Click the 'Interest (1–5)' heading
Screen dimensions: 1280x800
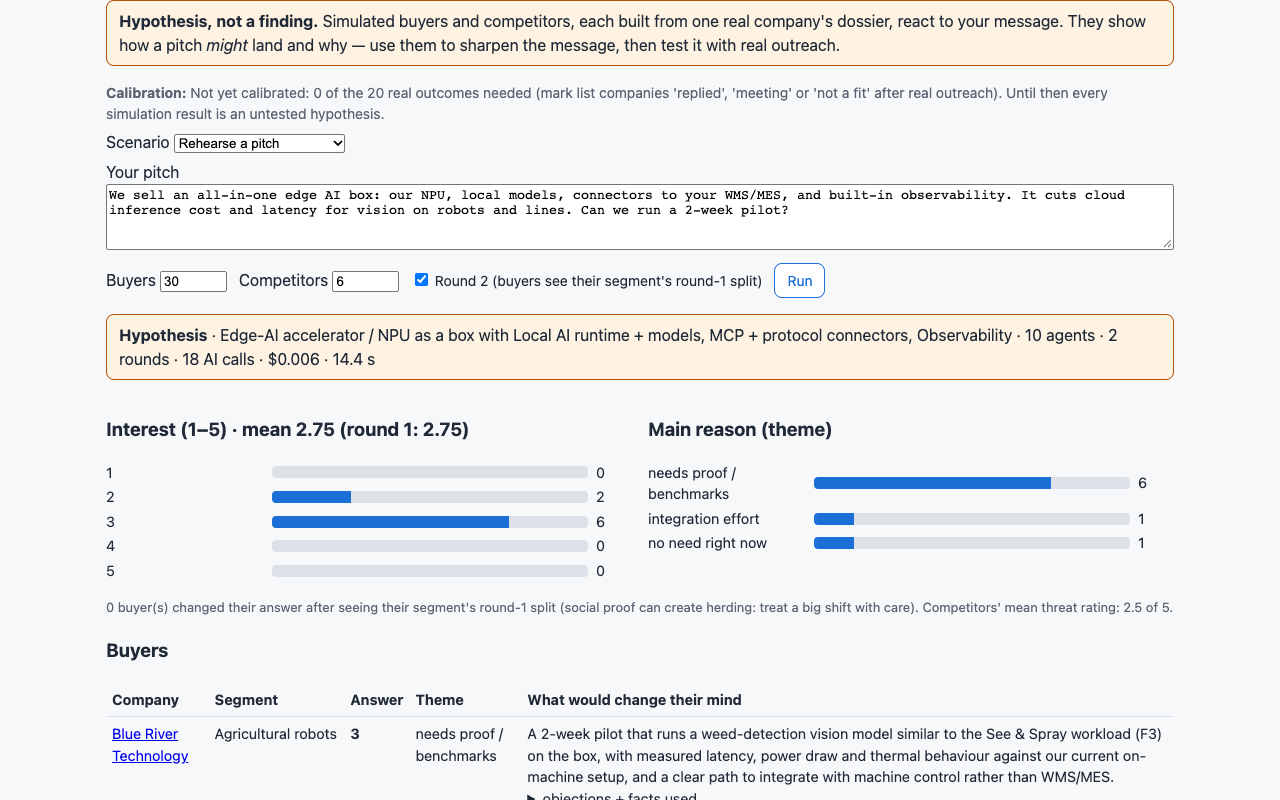287,430
